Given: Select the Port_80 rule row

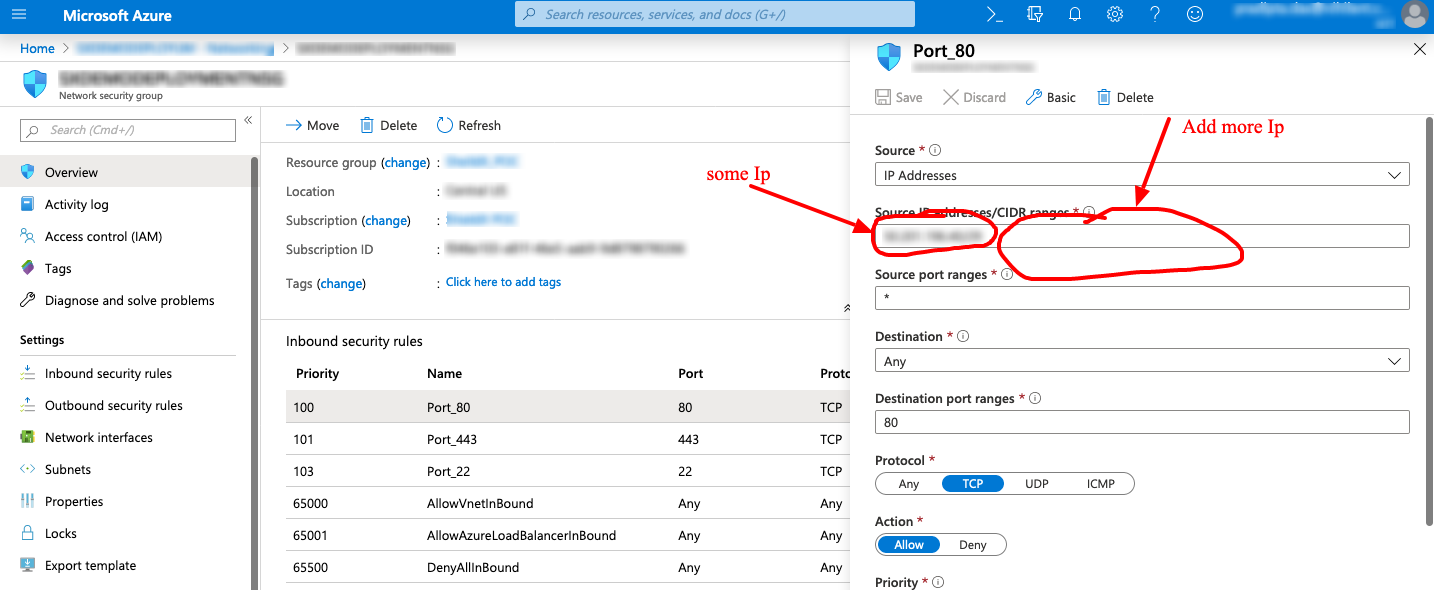Looking at the screenshot, I should 567,407.
